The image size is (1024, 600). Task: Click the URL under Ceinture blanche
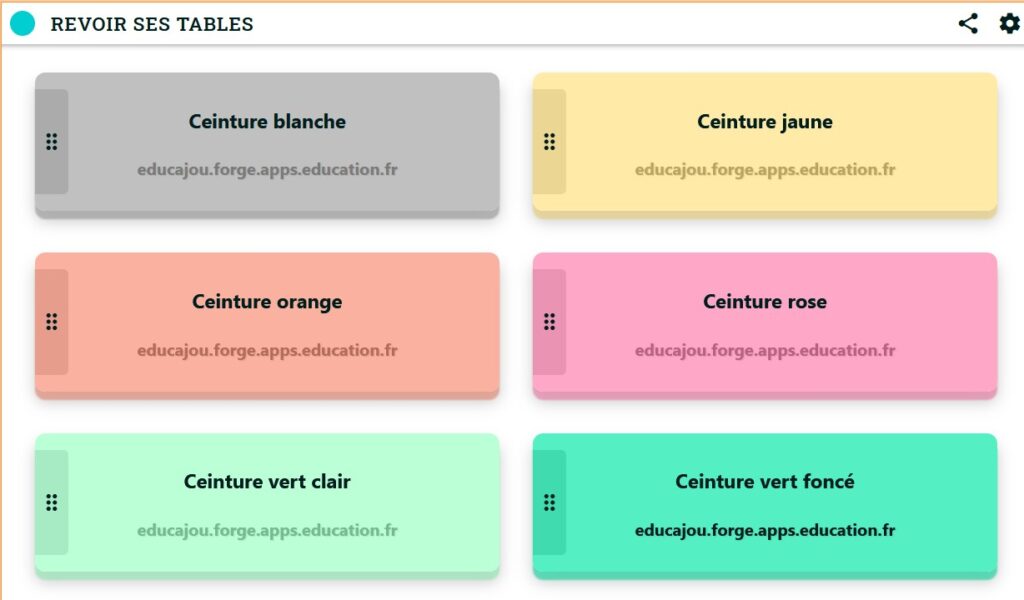267,170
